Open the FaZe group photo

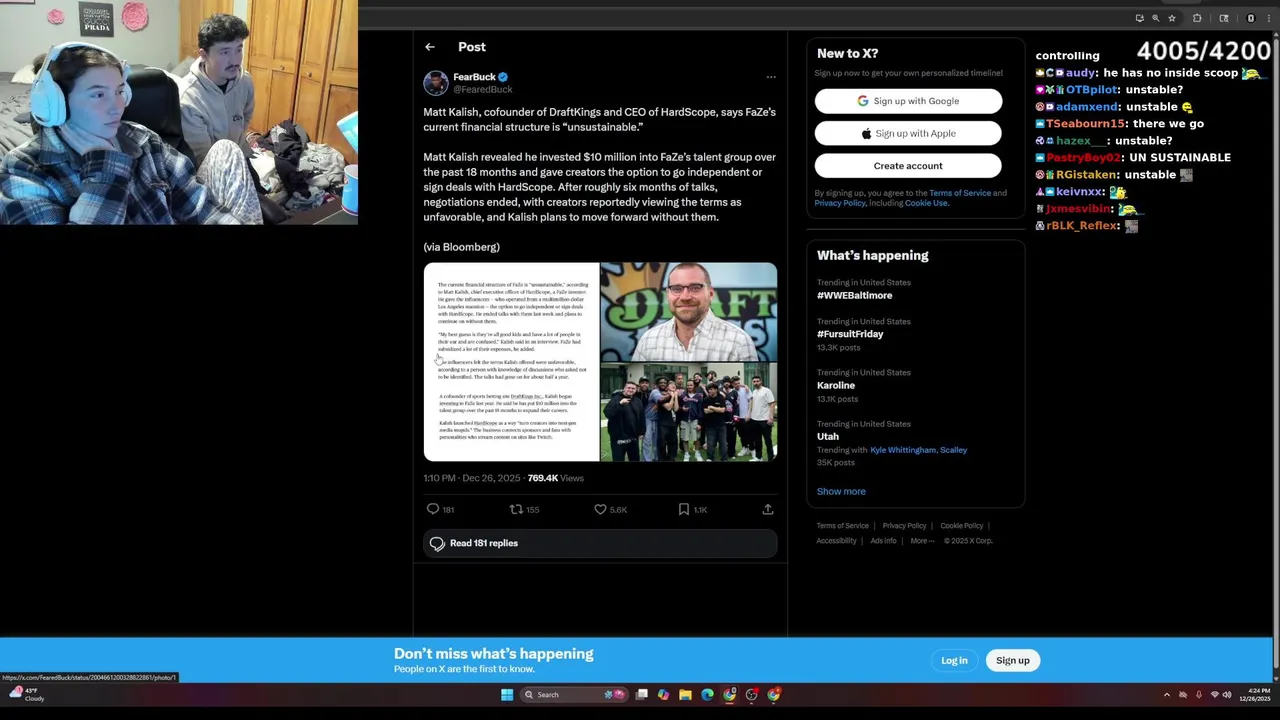(x=689, y=412)
